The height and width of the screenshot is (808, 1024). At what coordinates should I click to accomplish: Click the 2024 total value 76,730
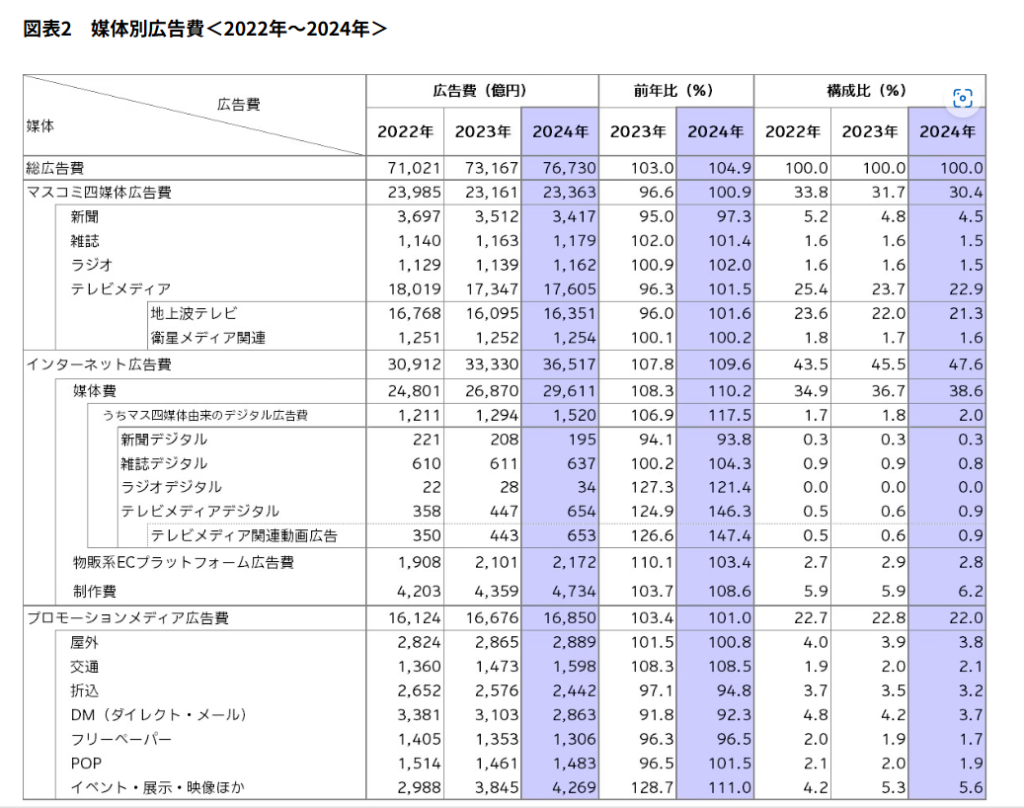click(x=563, y=168)
